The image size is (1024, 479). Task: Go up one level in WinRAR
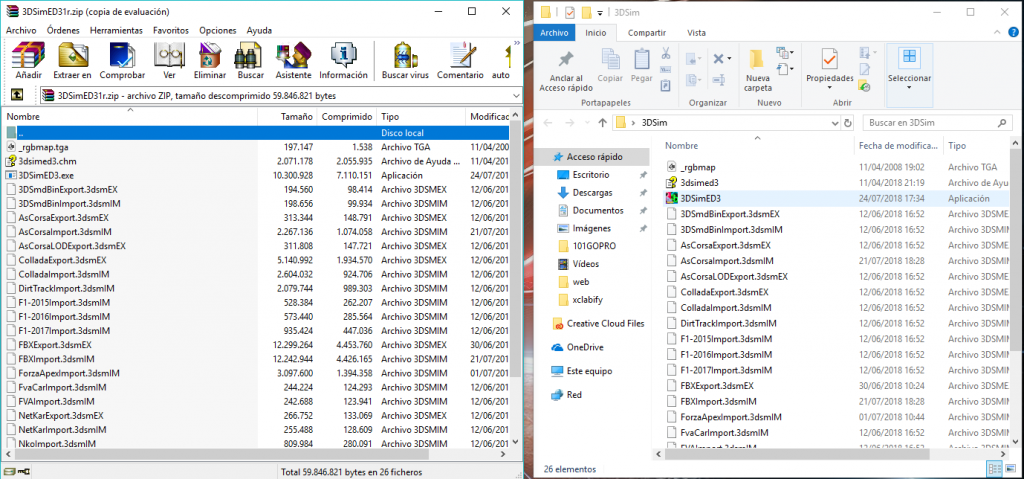[18, 95]
